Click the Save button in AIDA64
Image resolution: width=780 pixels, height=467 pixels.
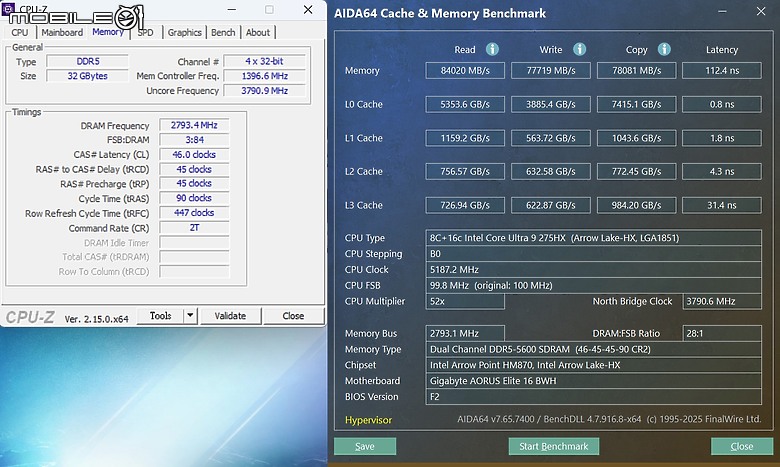[365, 446]
